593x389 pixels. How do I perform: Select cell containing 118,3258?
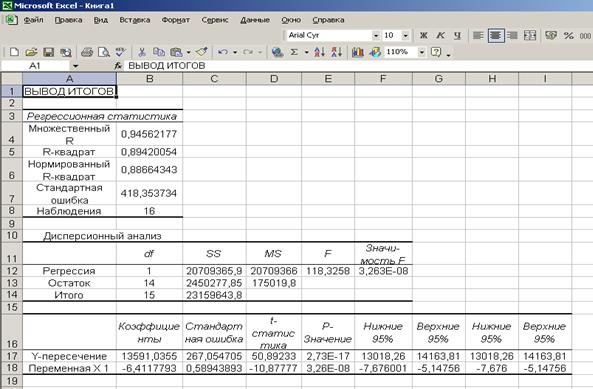point(328,271)
